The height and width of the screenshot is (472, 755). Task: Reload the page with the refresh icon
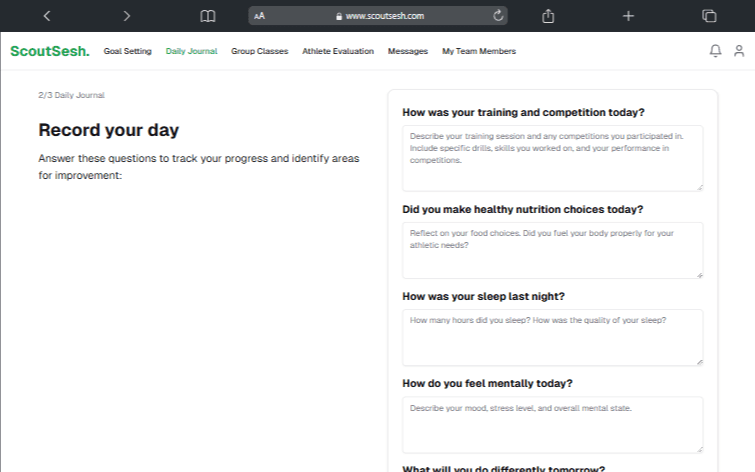click(498, 16)
